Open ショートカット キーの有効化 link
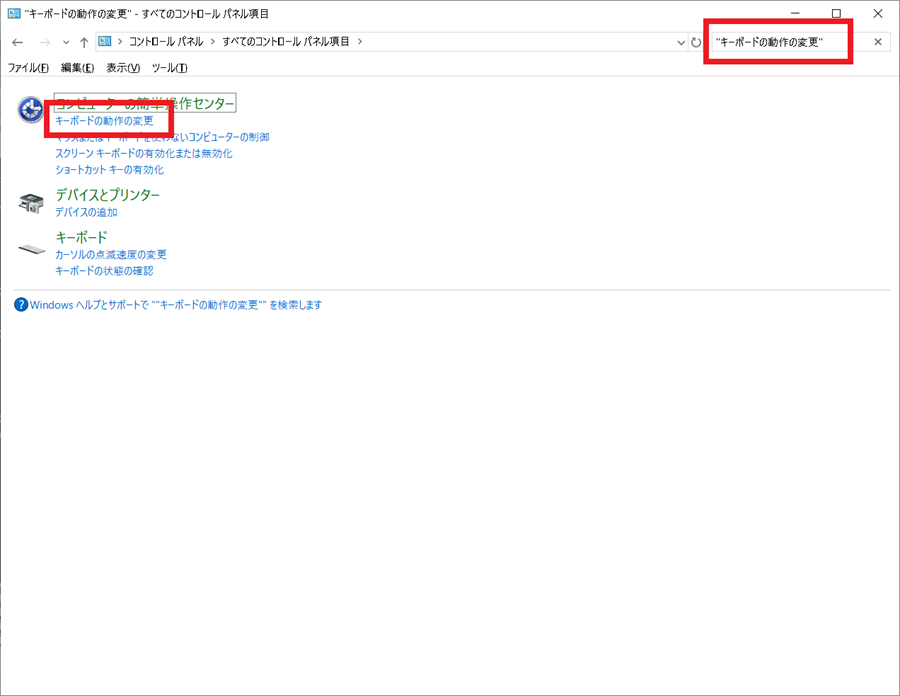Image resolution: width=900 pixels, height=696 pixels. pos(109,170)
